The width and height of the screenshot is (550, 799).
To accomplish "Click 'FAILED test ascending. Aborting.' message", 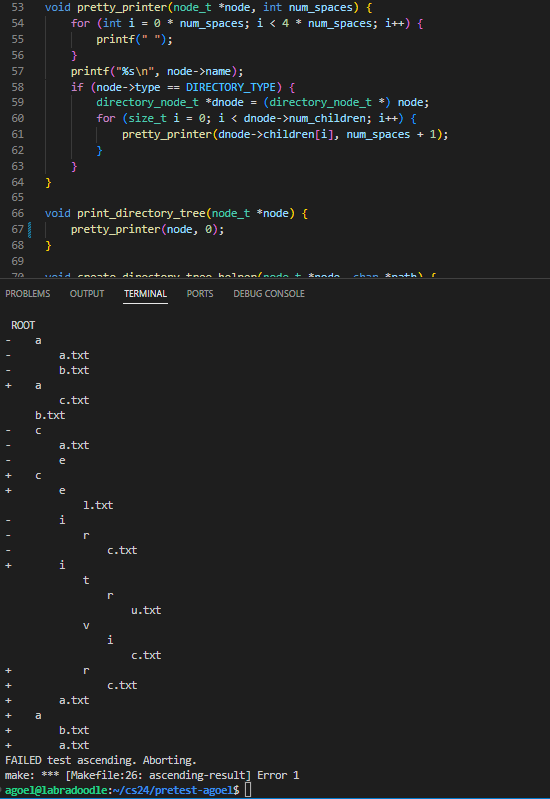I will (100, 760).
